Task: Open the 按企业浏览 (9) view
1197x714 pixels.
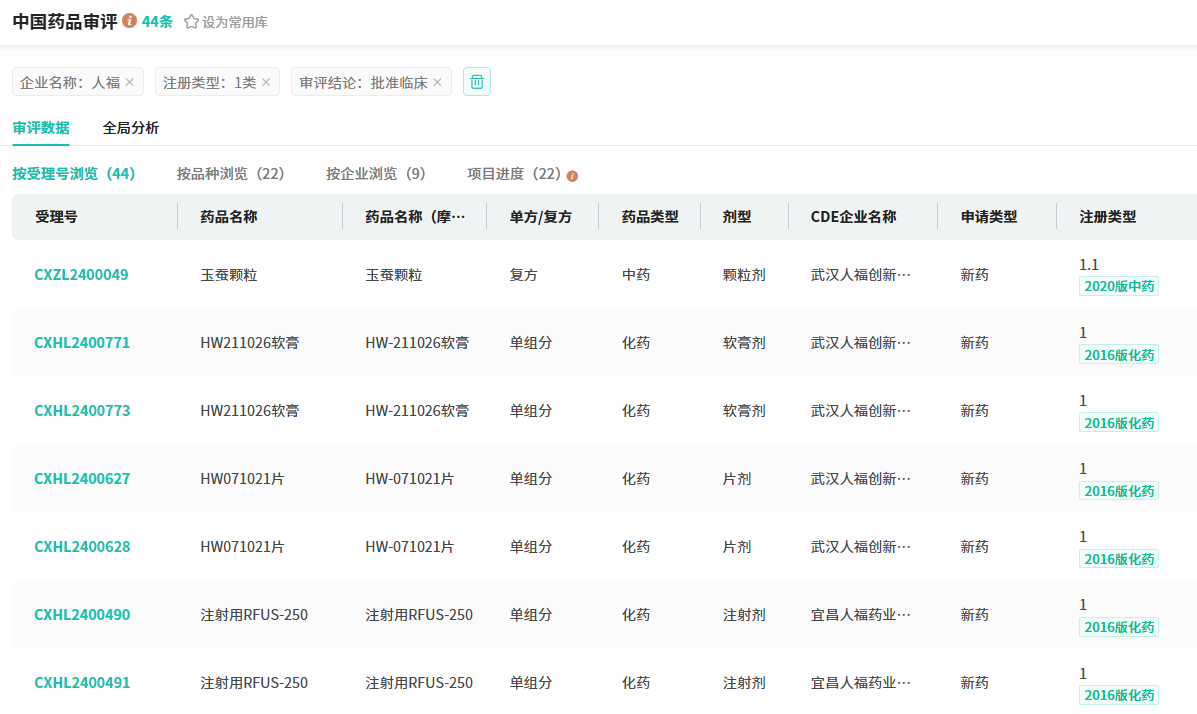Action: (376, 174)
